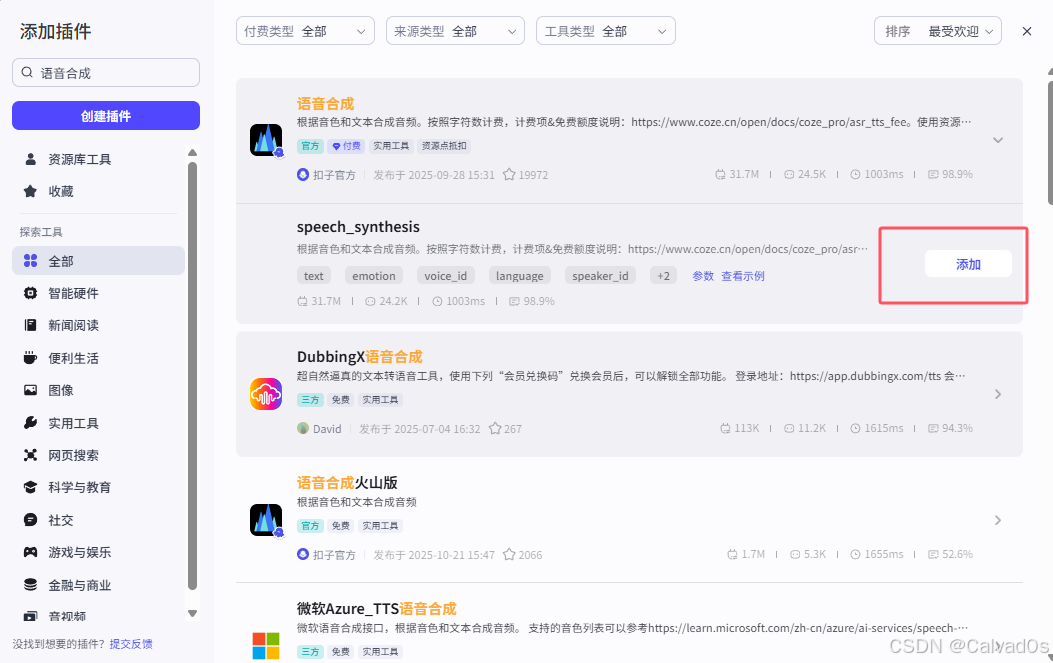
Task: Collapse the 语音合成 plugin card
Action: [x=998, y=140]
